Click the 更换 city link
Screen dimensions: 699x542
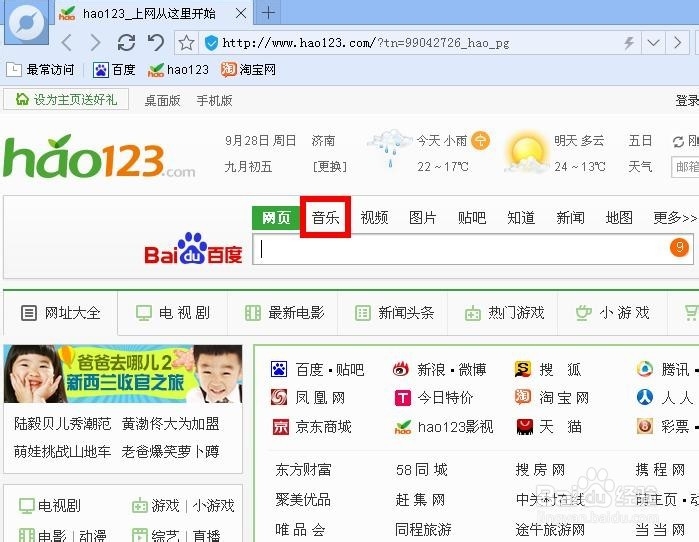coord(329,167)
